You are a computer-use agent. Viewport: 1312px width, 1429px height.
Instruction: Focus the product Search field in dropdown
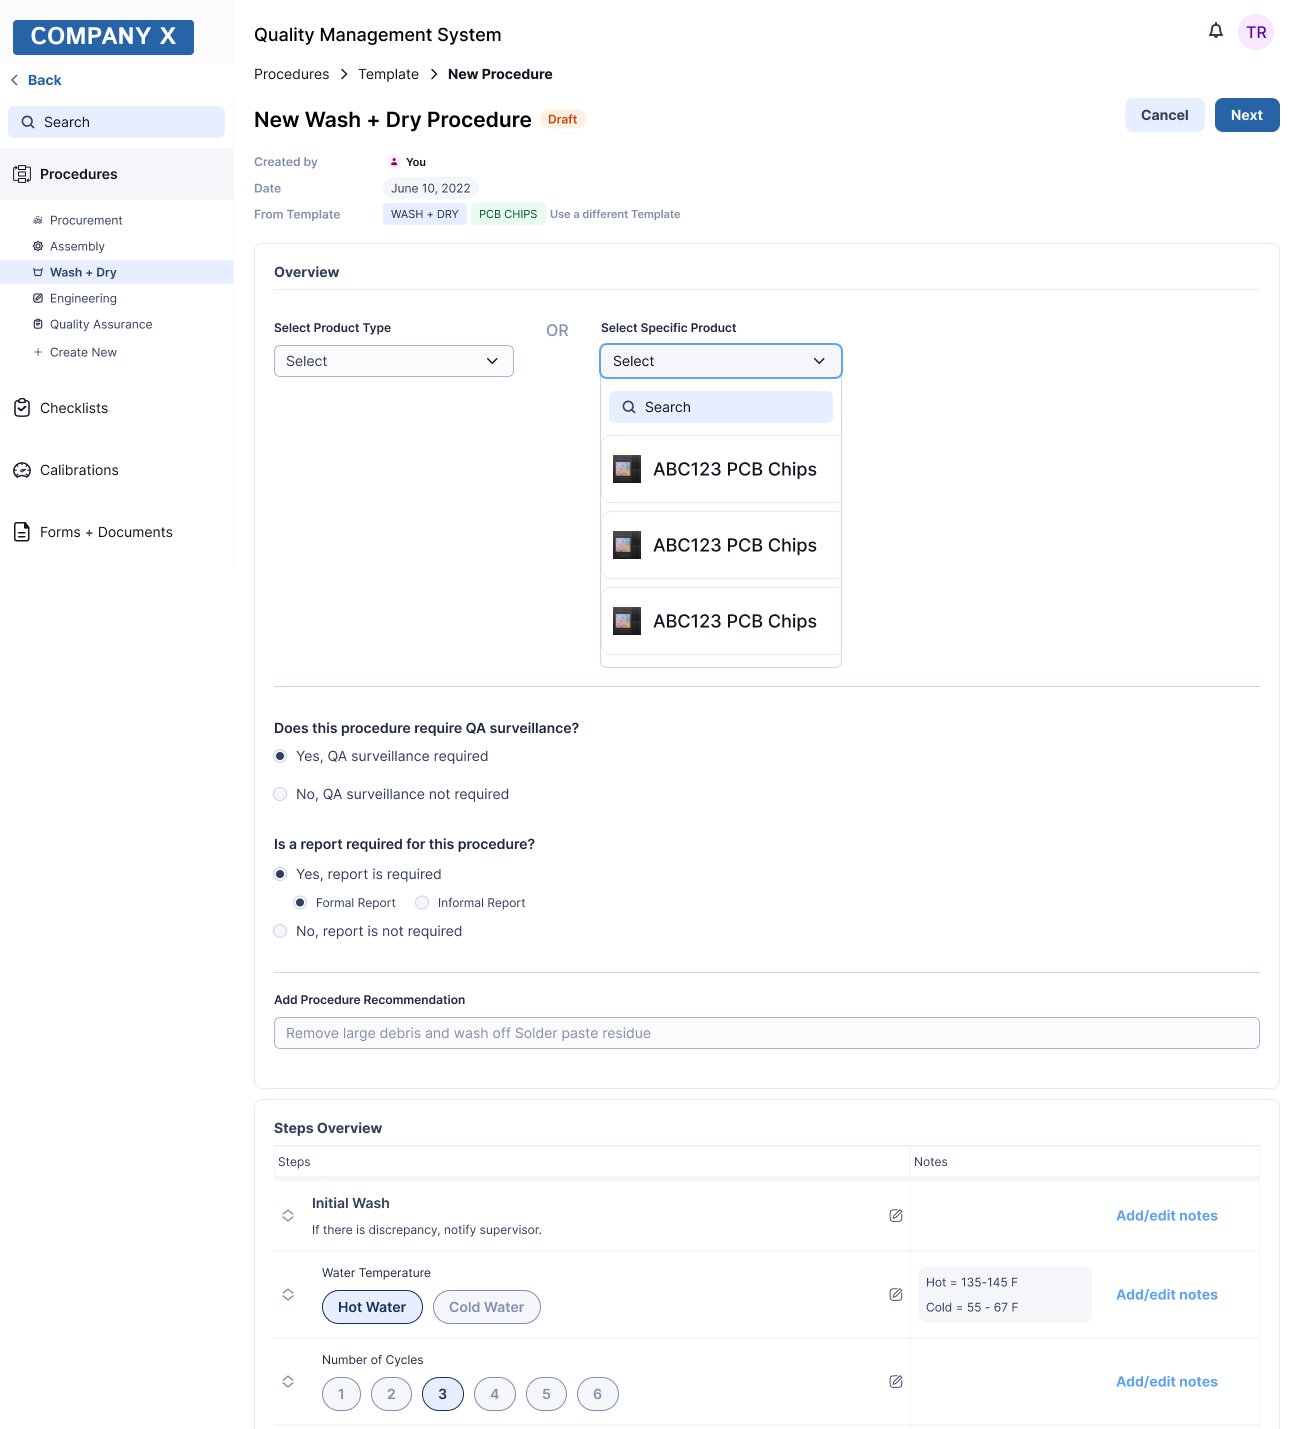pyautogui.click(x=721, y=407)
